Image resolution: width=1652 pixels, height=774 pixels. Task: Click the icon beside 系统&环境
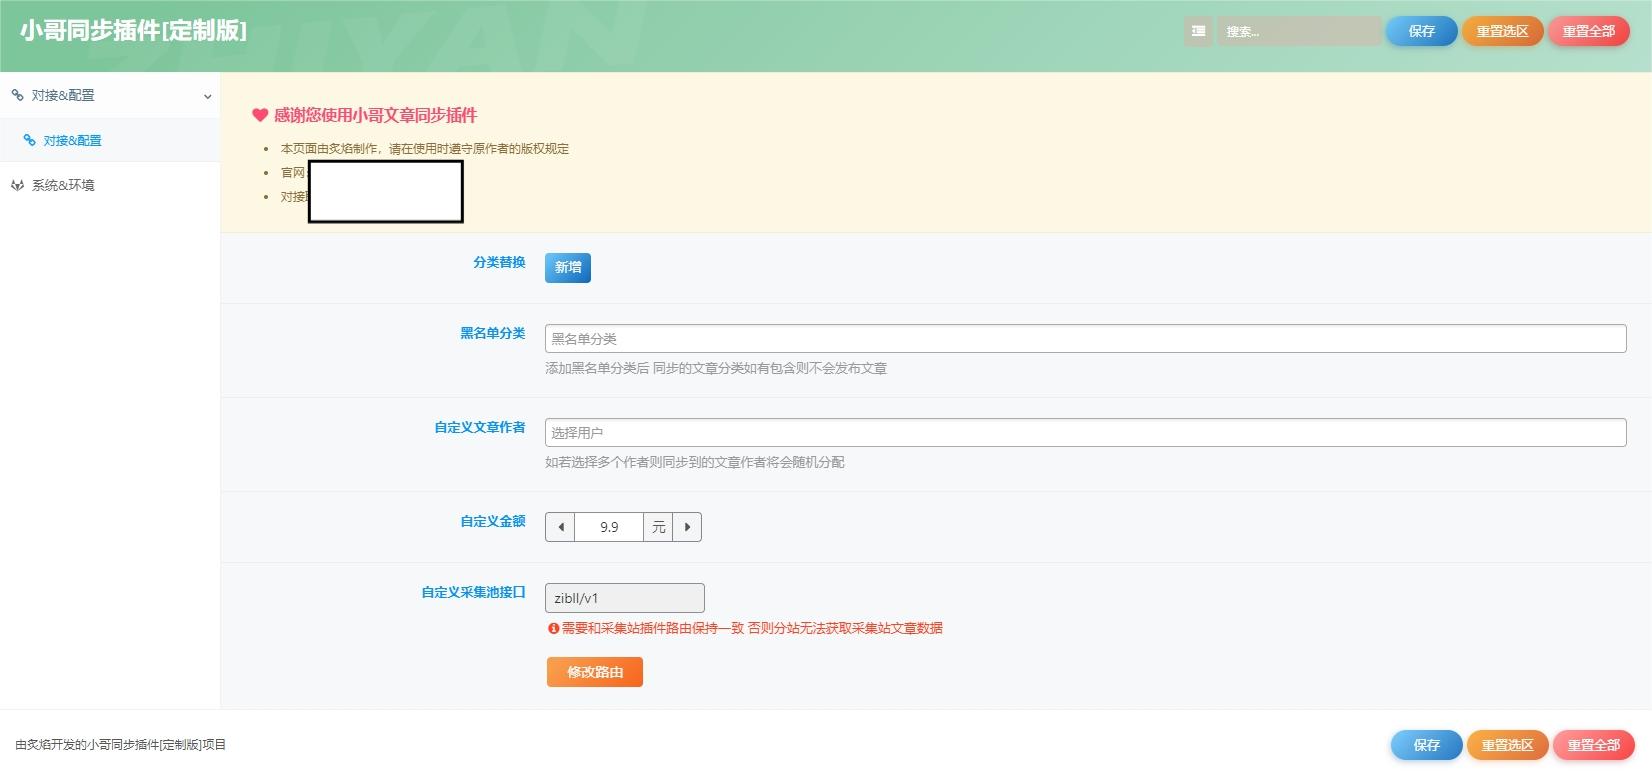point(17,185)
